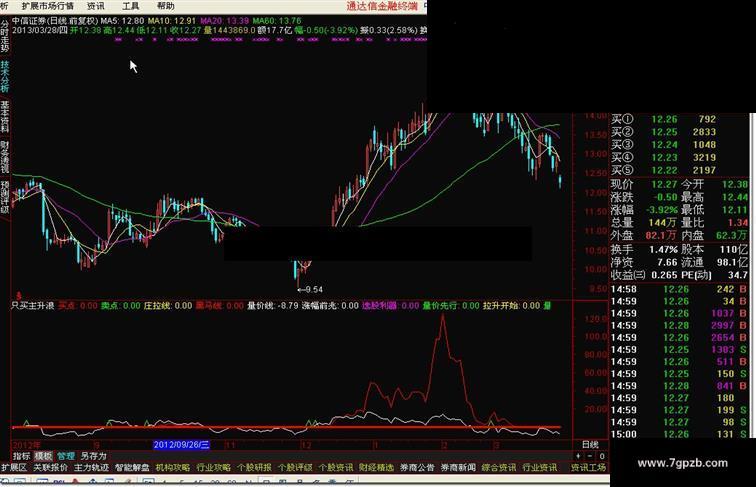Click the 黑马线: 0.00 indicator label
This screenshot has height=487, width=756.
219,306
